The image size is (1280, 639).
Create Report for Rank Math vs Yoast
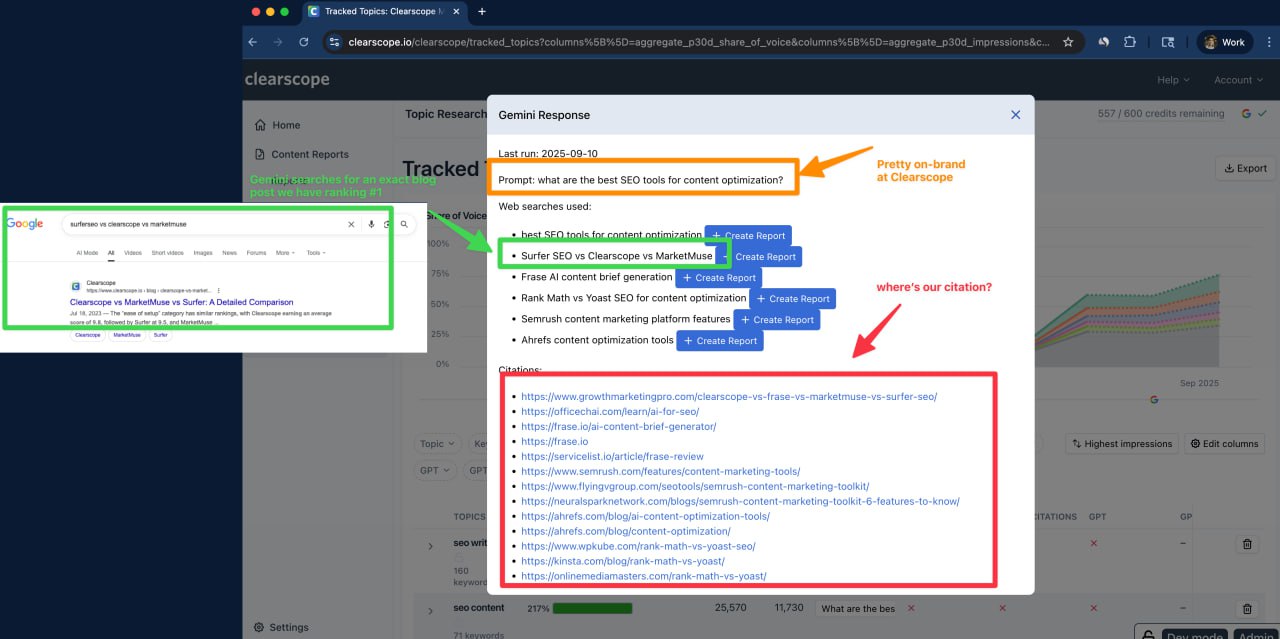pos(792,299)
